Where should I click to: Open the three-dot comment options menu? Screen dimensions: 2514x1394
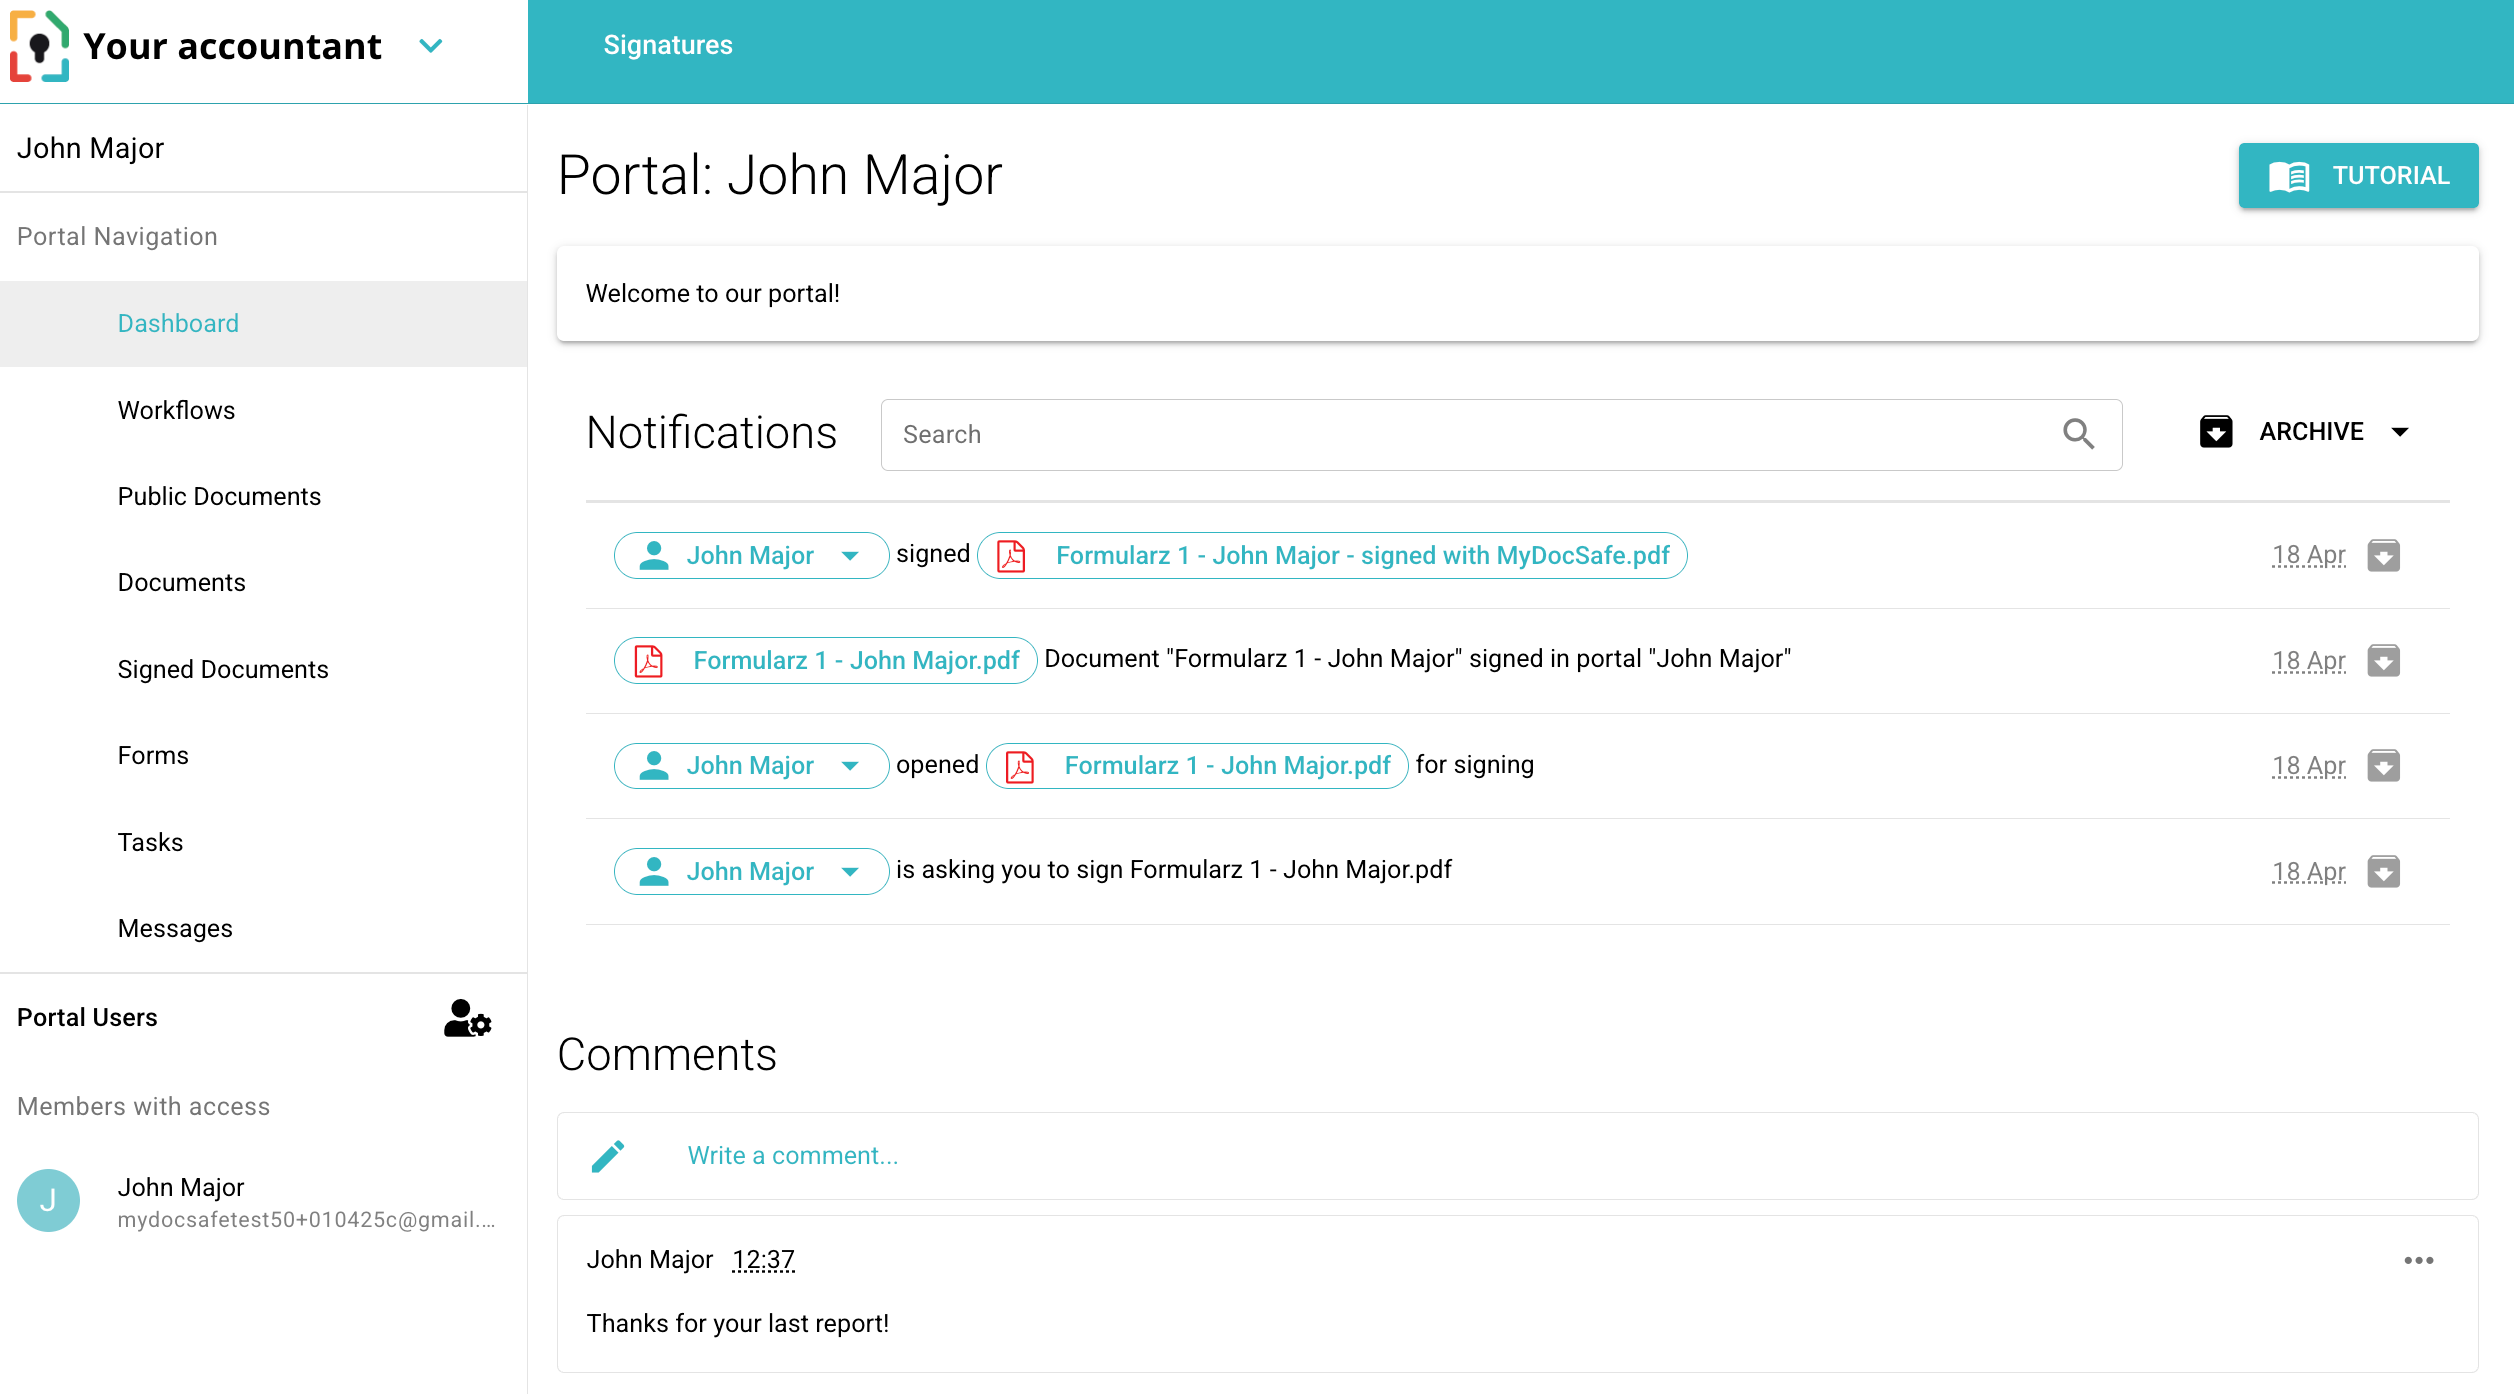[2418, 1260]
